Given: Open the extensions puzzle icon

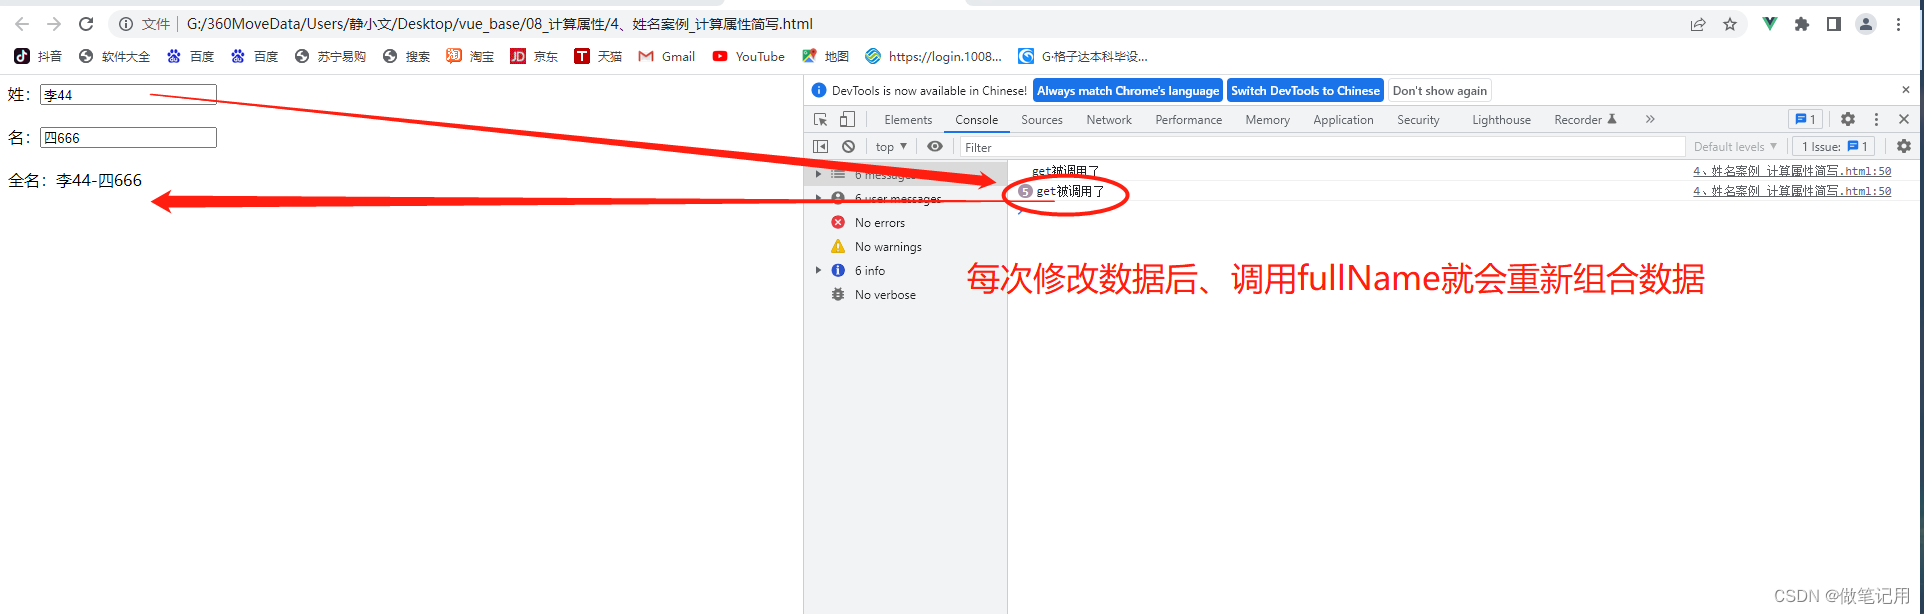Looking at the screenshot, I should [x=1802, y=24].
